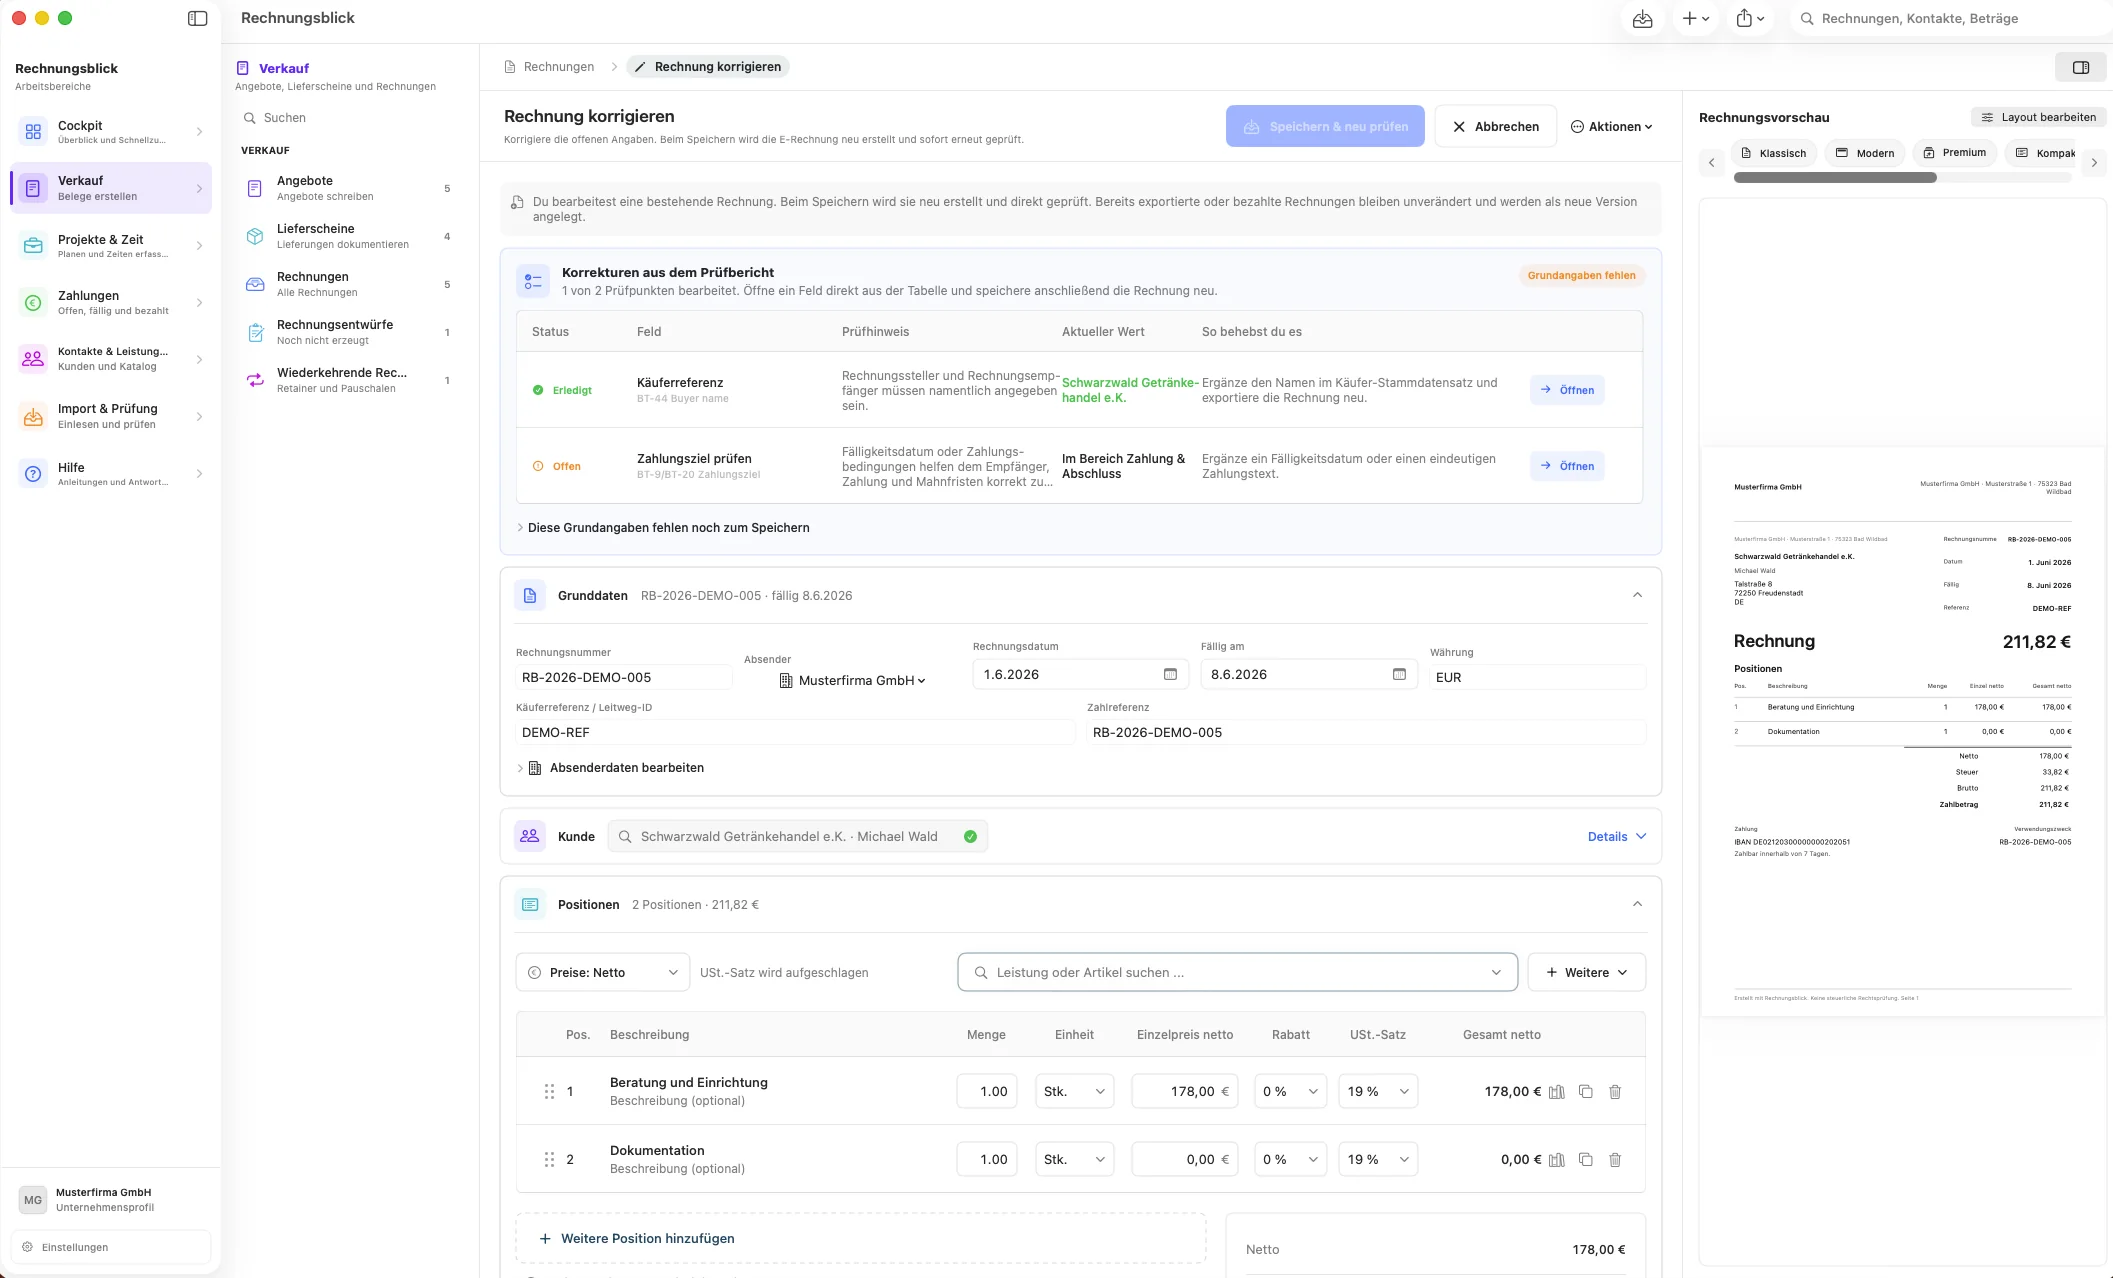The height and width of the screenshot is (1278, 2113).
Task: Open the plus (new) menu in the top toolbar
Action: 1695,18
